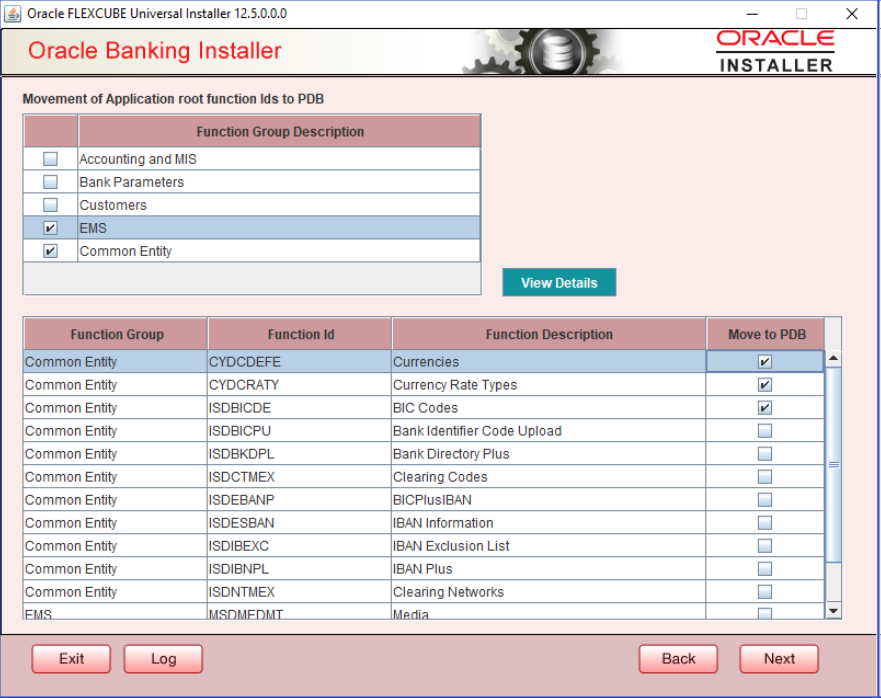Screen dimensions: 881x698
Task: Select the ISDNTMEX function id cell
Action: coord(299,592)
